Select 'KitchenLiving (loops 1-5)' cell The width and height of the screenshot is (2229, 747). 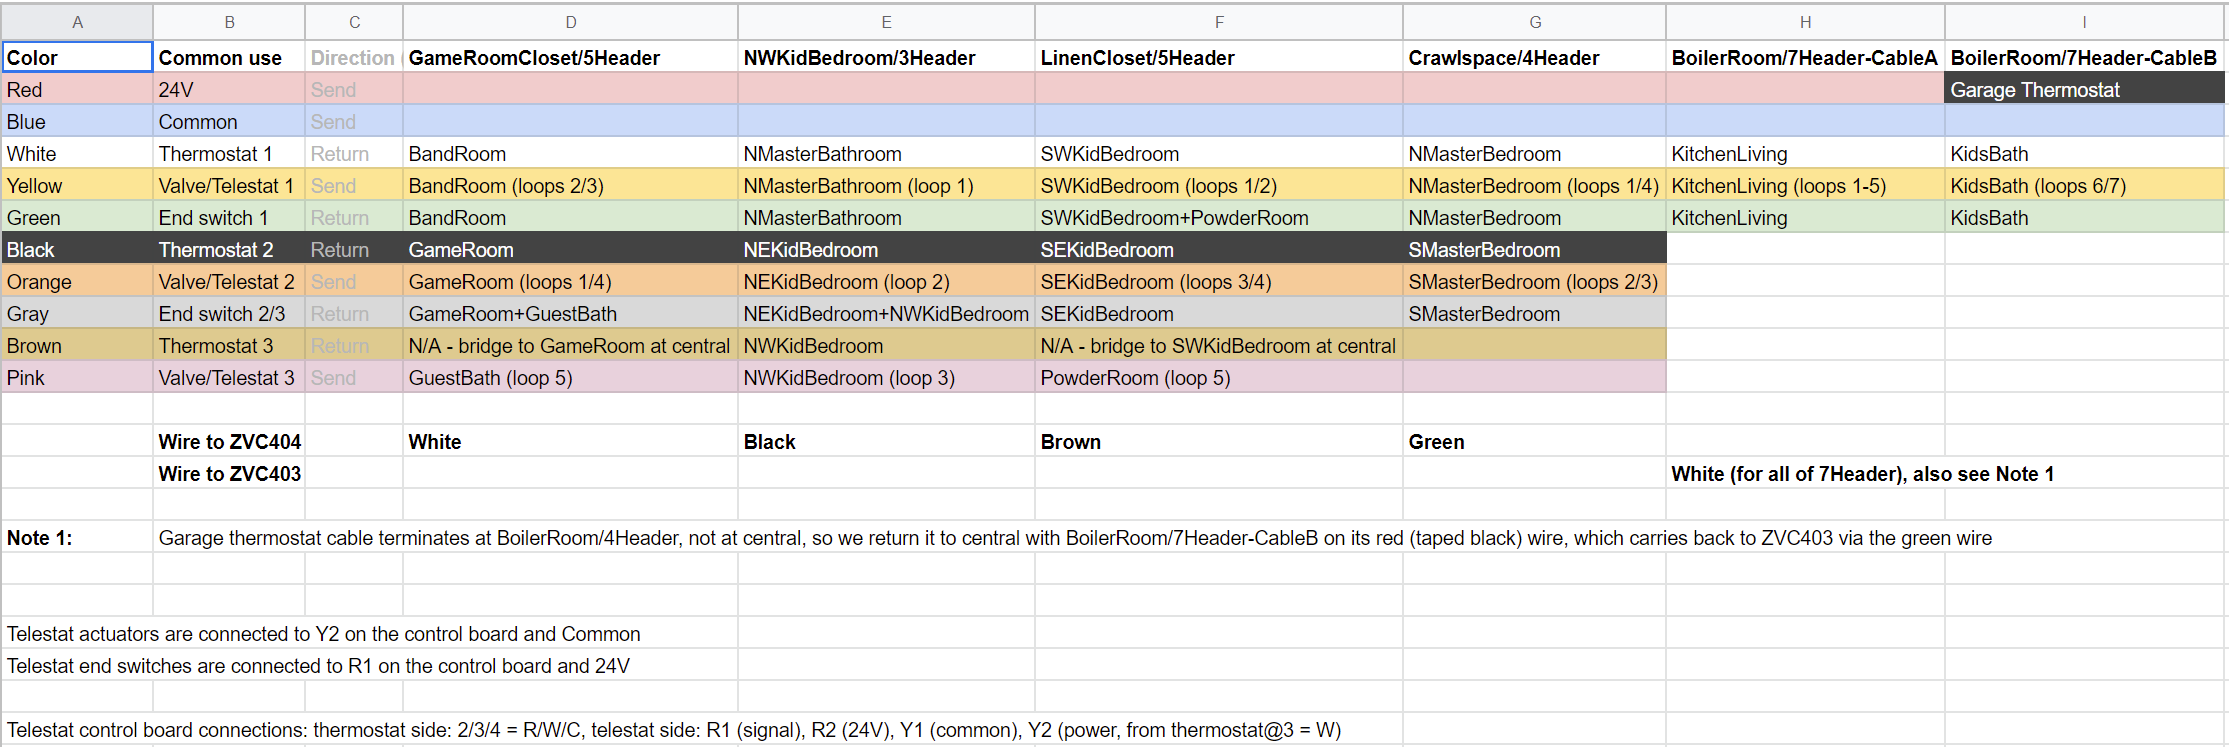pos(1805,185)
